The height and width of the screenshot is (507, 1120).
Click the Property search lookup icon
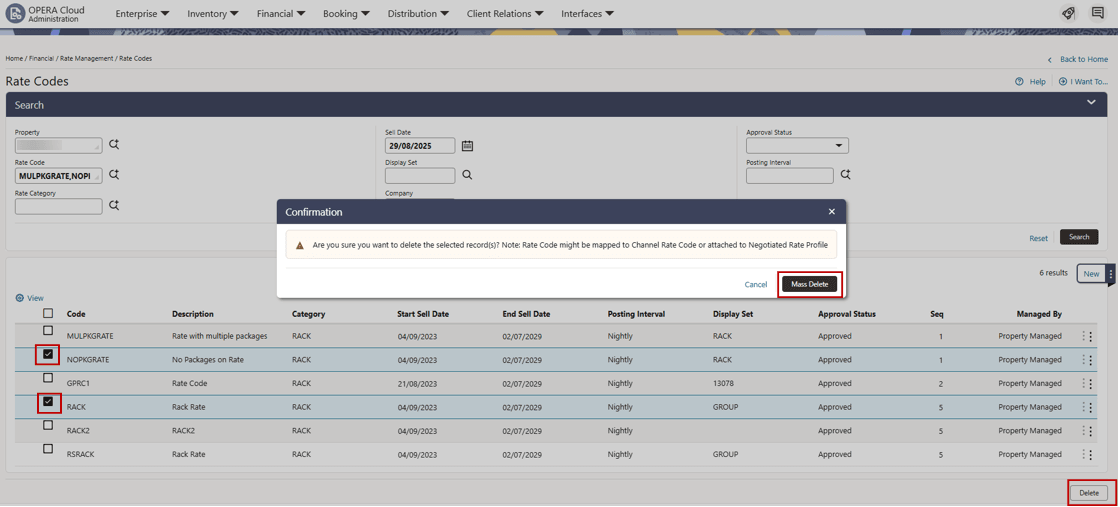tap(114, 145)
